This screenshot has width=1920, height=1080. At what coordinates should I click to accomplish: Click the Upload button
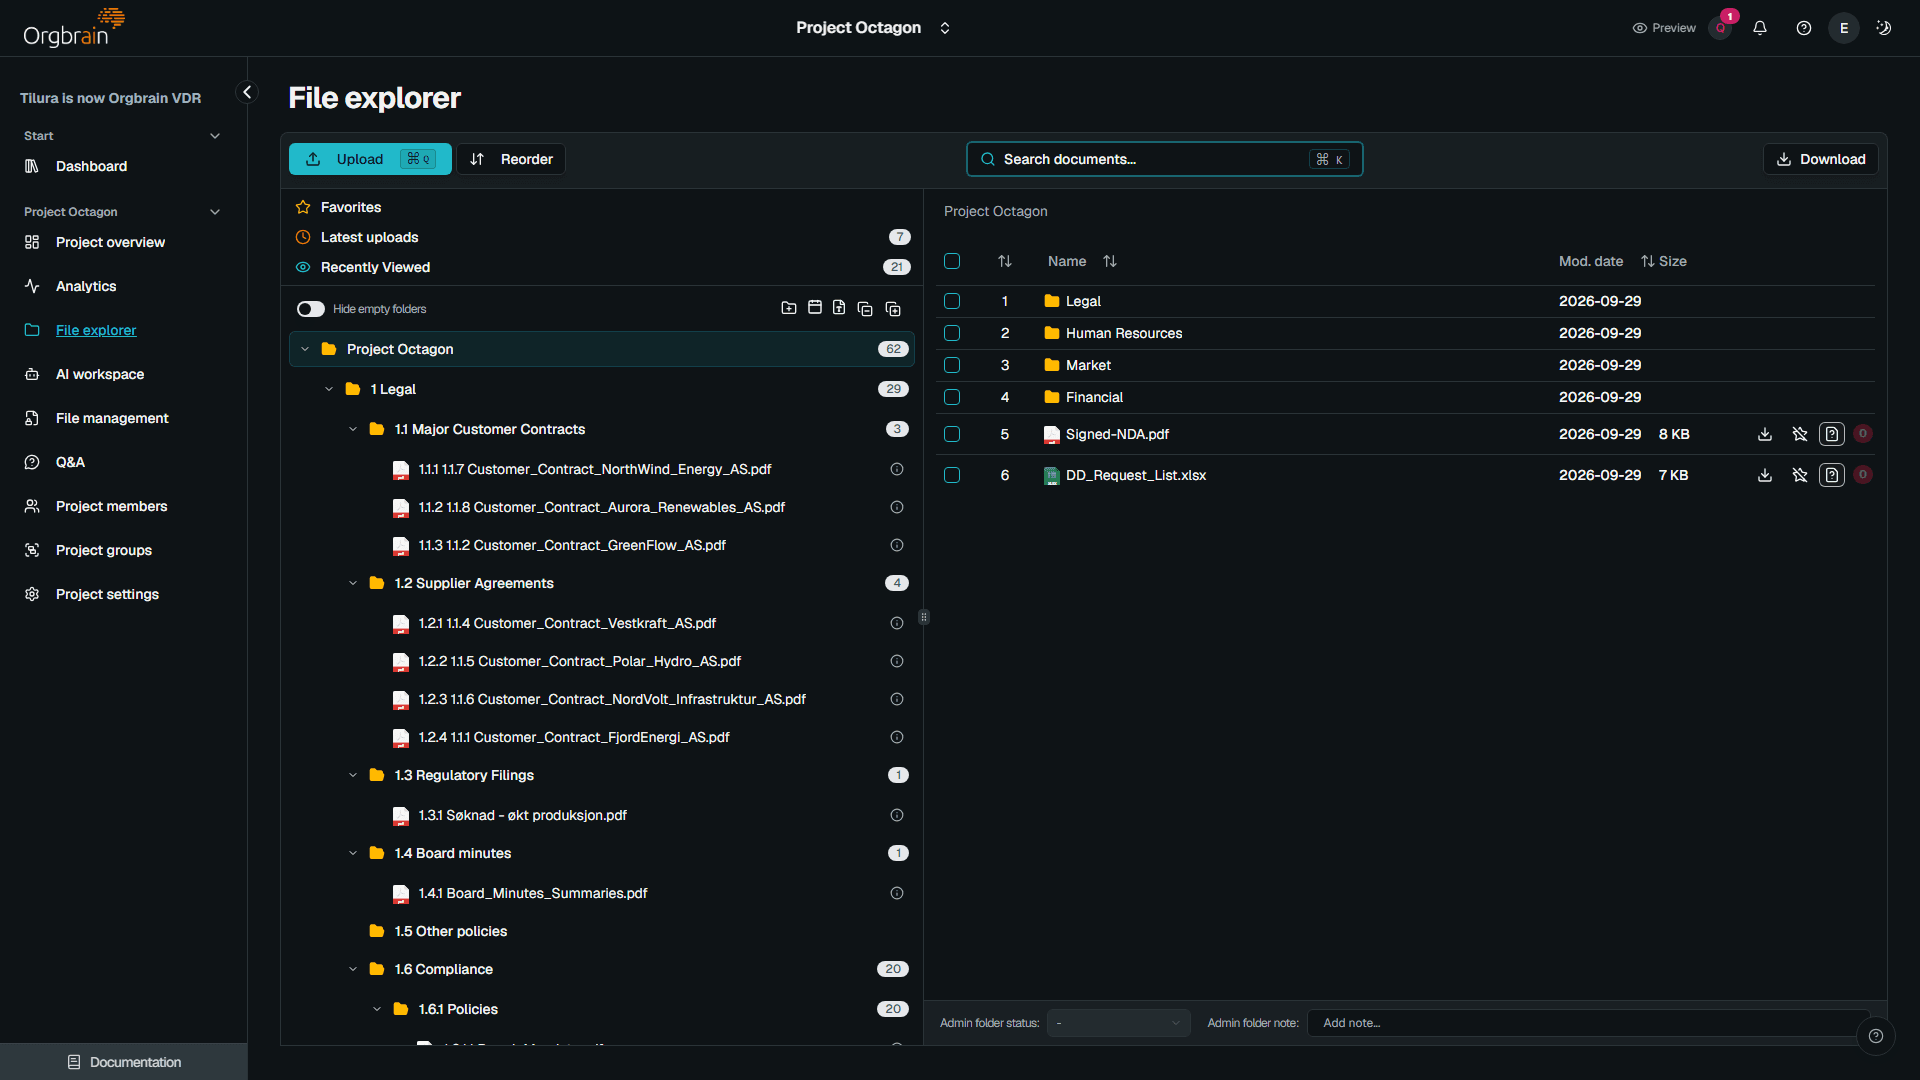click(x=370, y=159)
